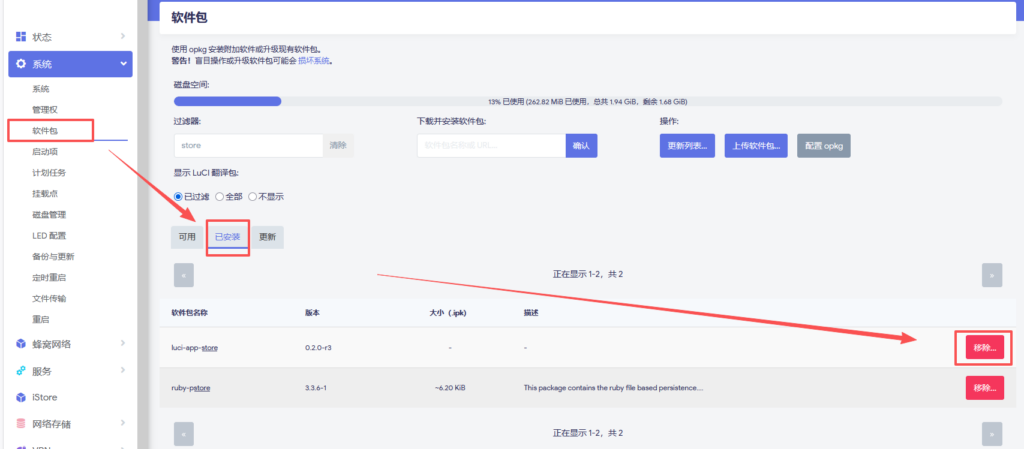The image size is (1024, 449).
Task: Expand the 状态 menu chevron
Action: click(x=123, y=37)
